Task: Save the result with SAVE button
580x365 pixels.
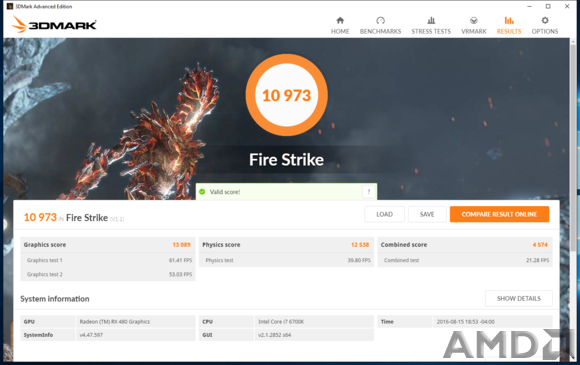Action: (427, 214)
